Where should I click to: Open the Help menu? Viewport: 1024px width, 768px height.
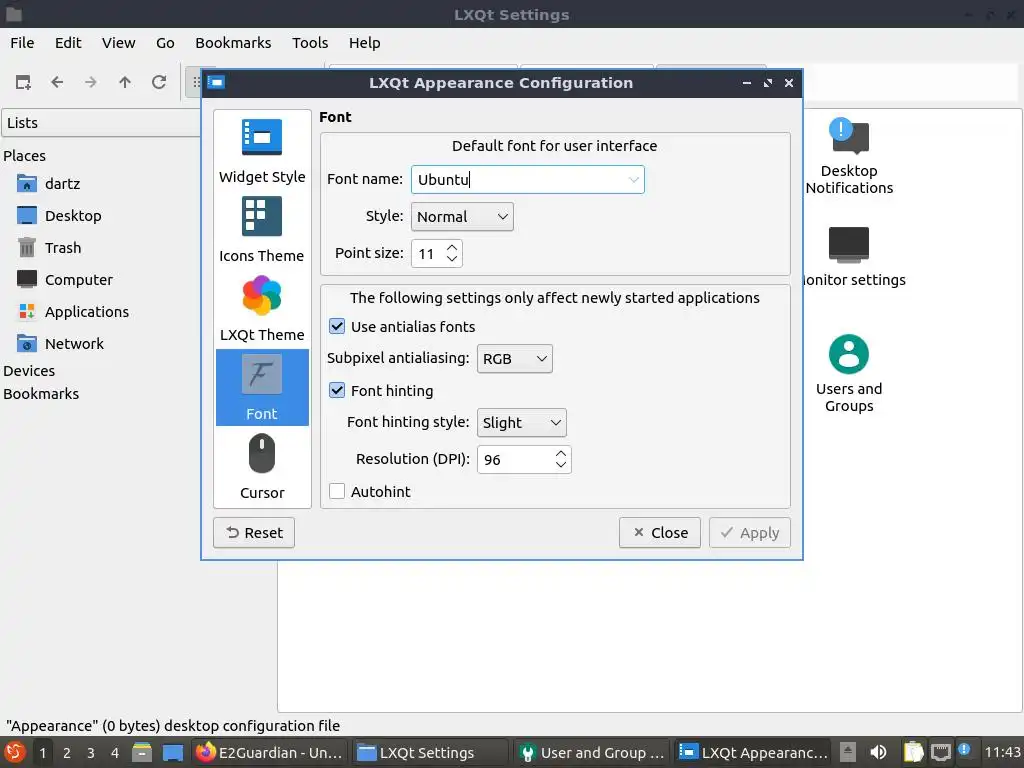364,43
